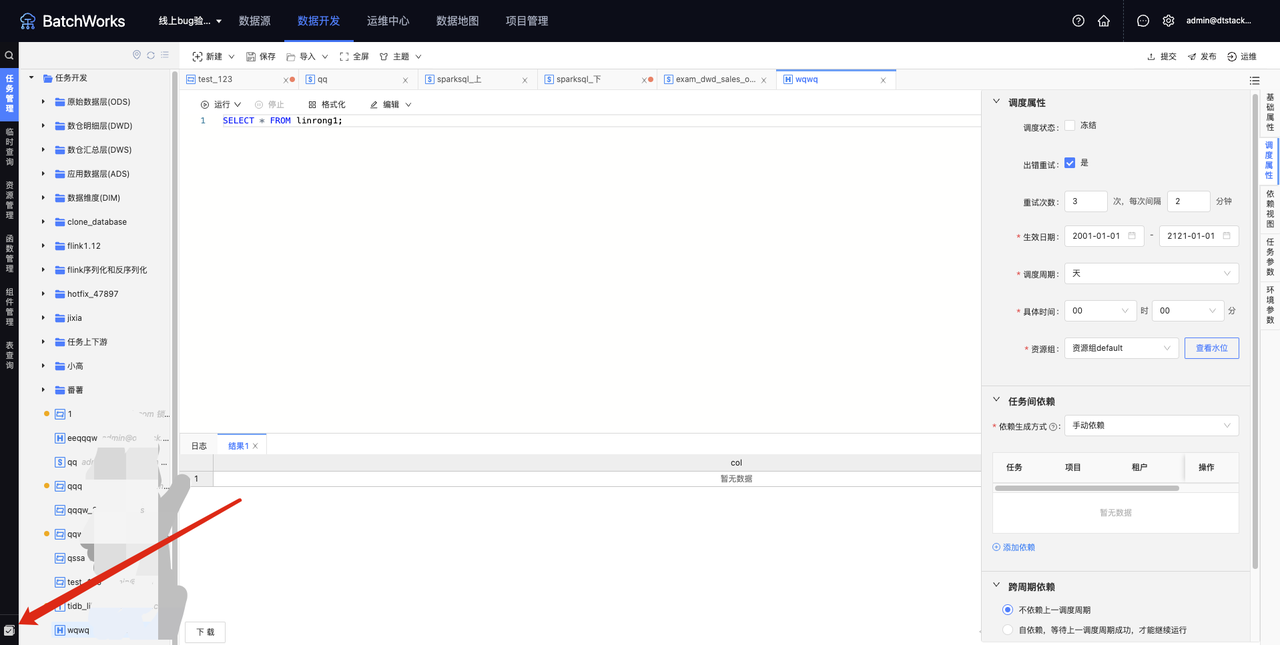1280x645 pixels.
Task: Open the 临时查询 sidebar tab
Action: [9, 146]
